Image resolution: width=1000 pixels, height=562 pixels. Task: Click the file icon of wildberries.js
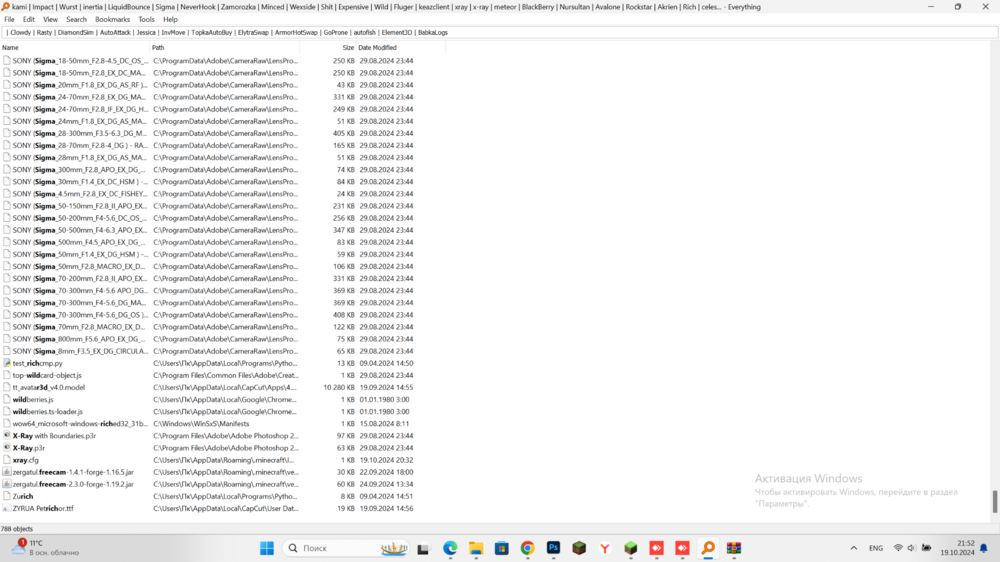7,399
